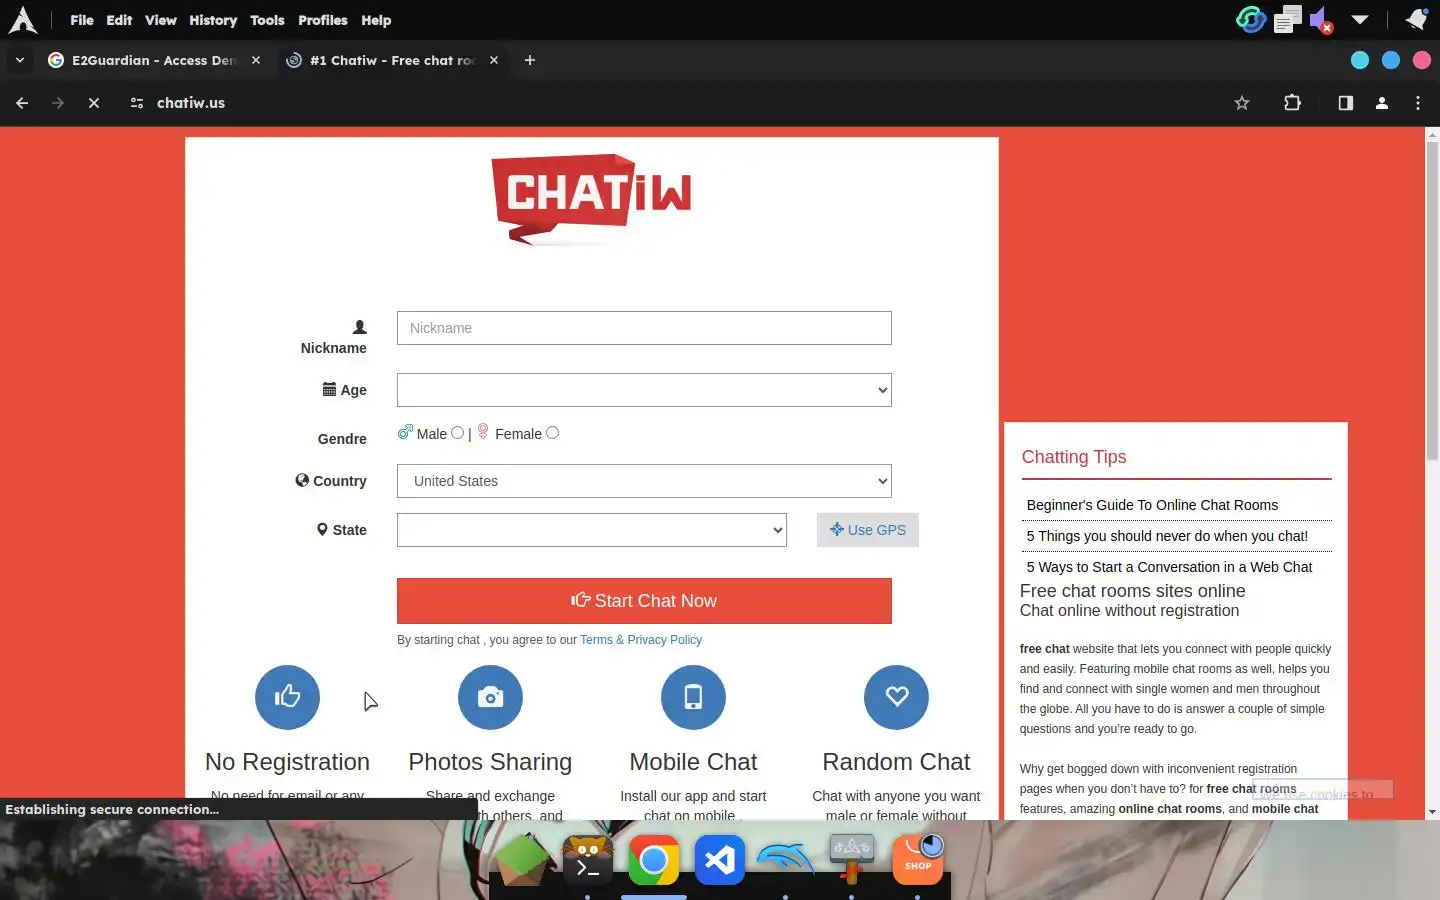Open the signpost dock icon
This screenshot has width=1440, height=900.
click(852, 860)
